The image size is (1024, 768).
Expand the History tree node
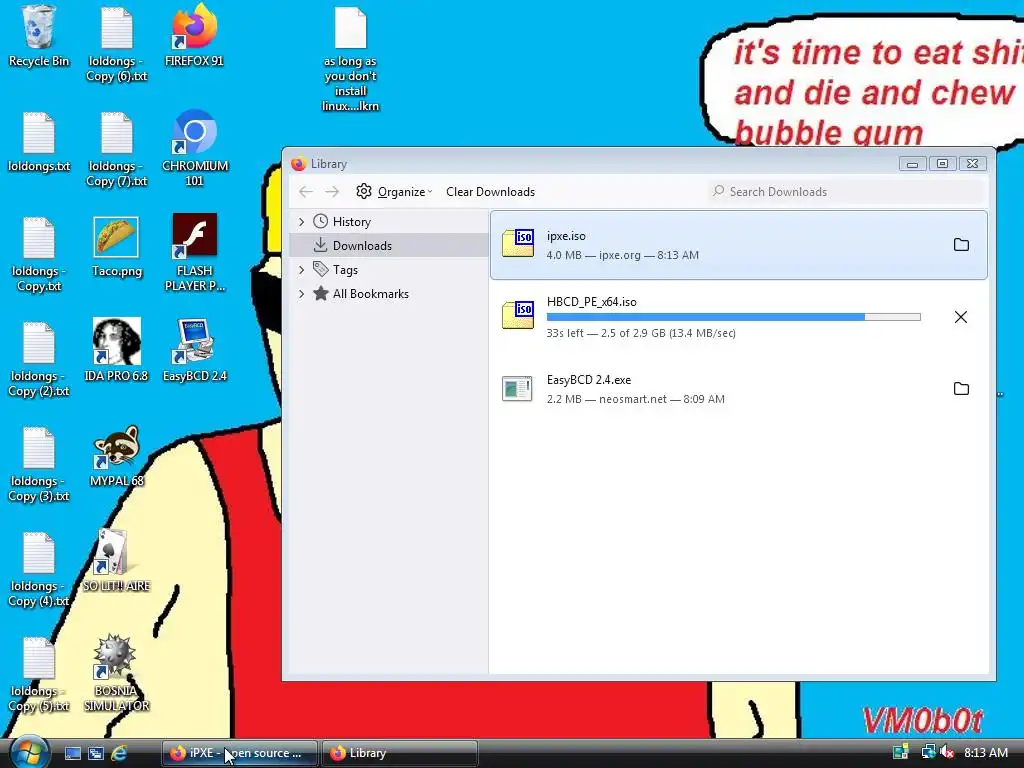(301, 222)
